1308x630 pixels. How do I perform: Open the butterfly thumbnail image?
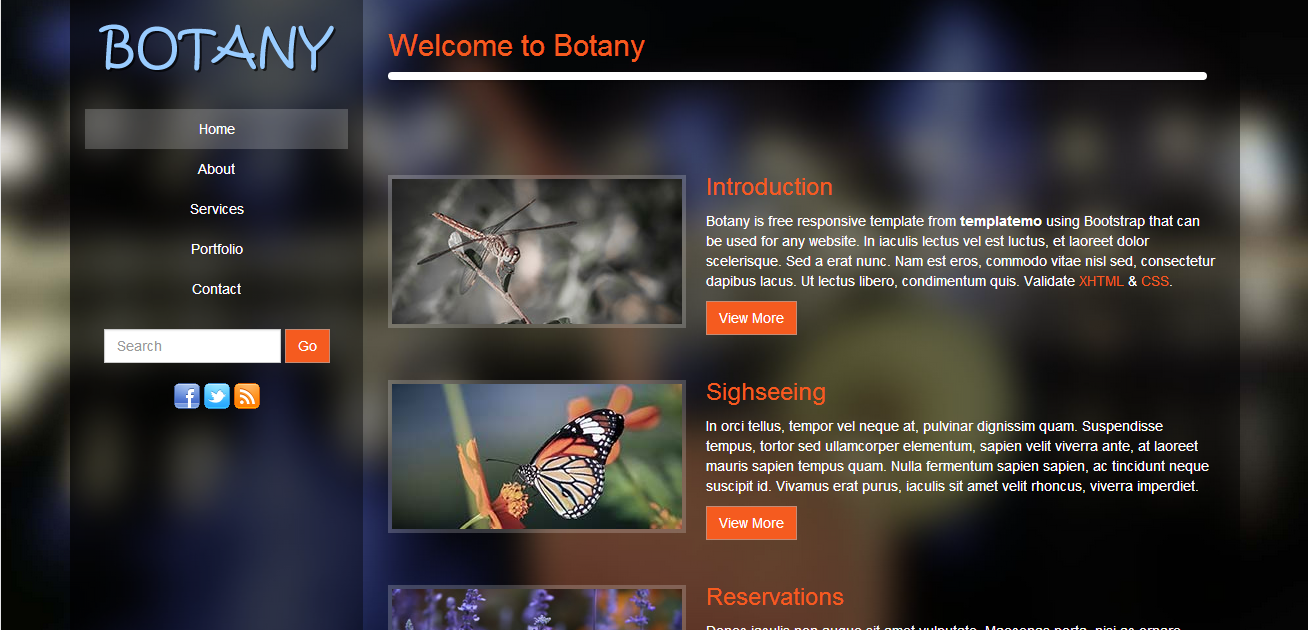coord(537,457)
